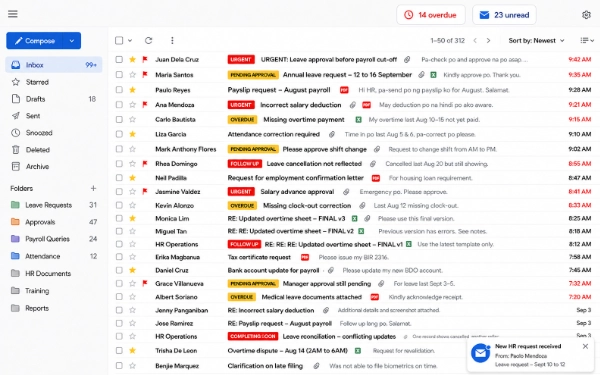This screenshot has width=600, height=375.
Task: Unstar the Juan Dela Cruz email
Action: (x=132, y=59)
